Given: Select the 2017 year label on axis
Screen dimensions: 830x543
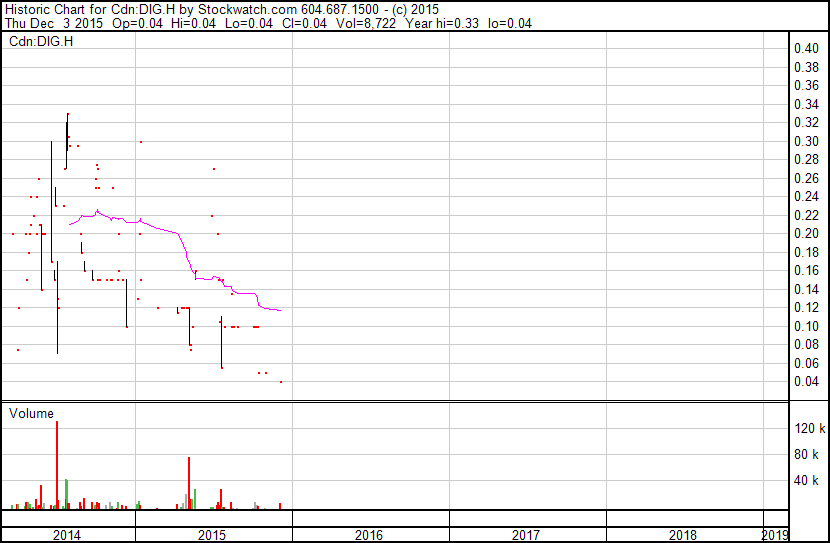Looking at the screenshot, I should tap(526, 535).
